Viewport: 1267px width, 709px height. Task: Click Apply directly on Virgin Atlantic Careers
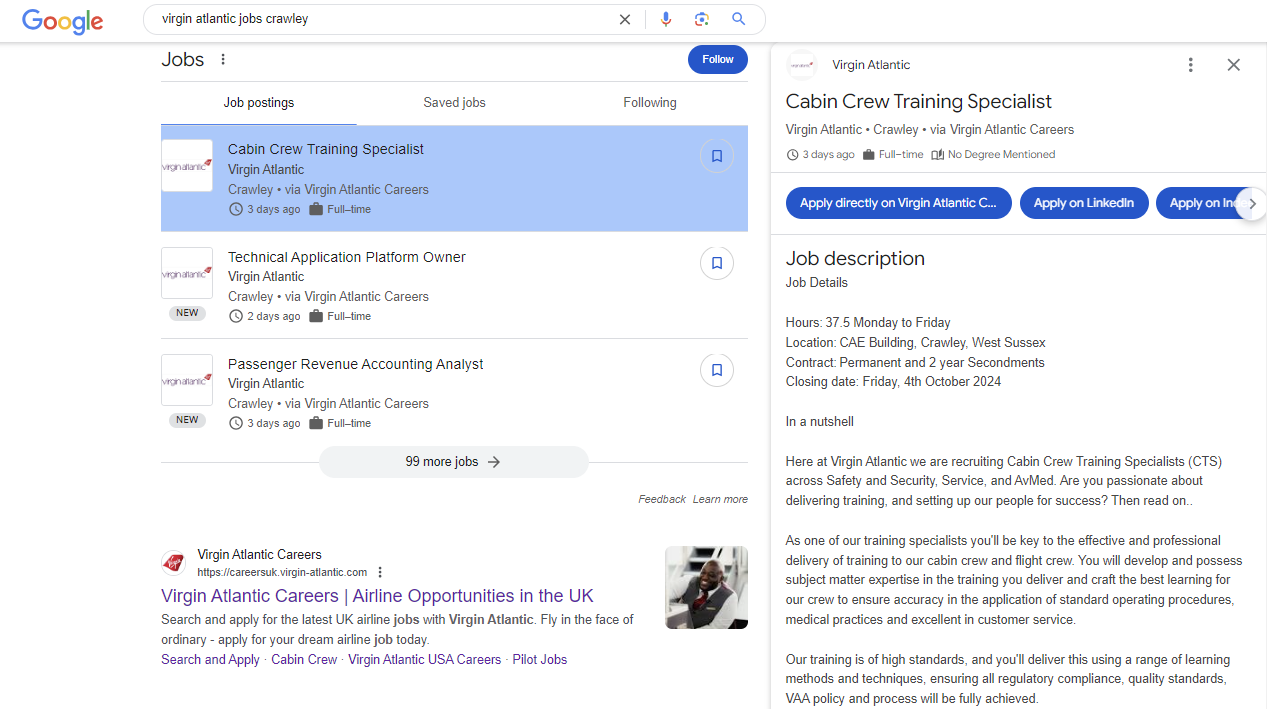(x=899, y=203)
